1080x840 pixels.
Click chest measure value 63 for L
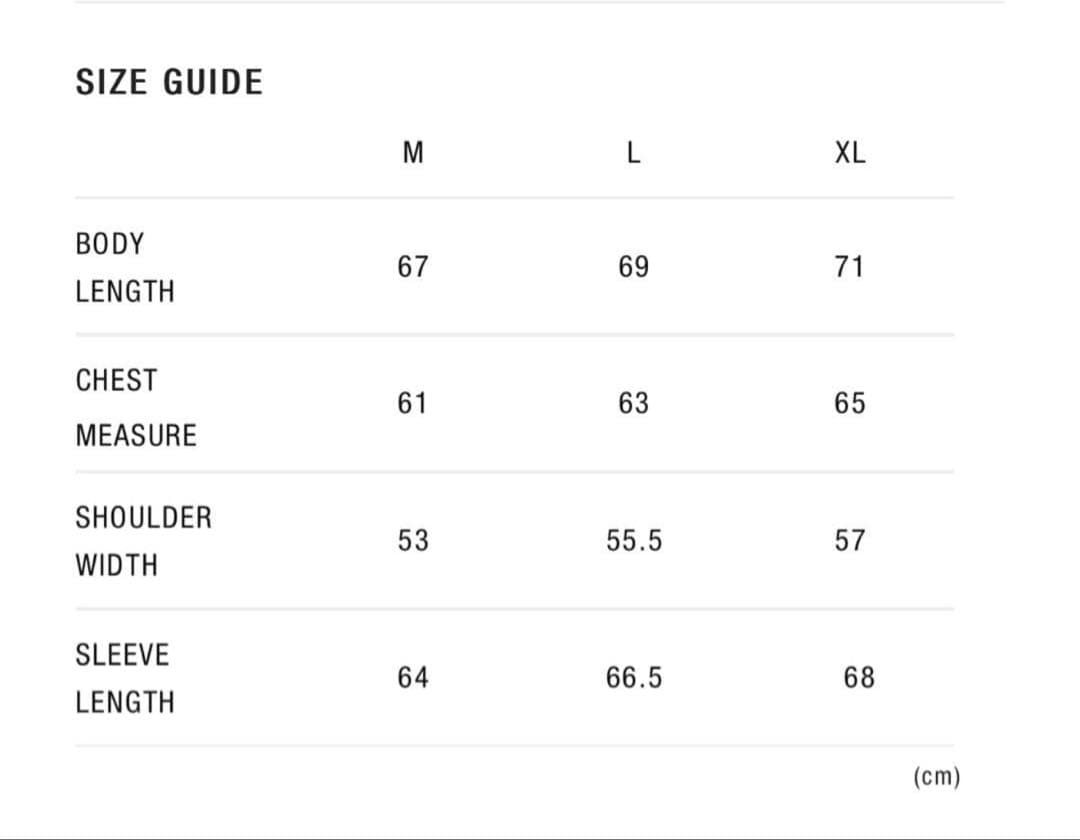point(633,404)
